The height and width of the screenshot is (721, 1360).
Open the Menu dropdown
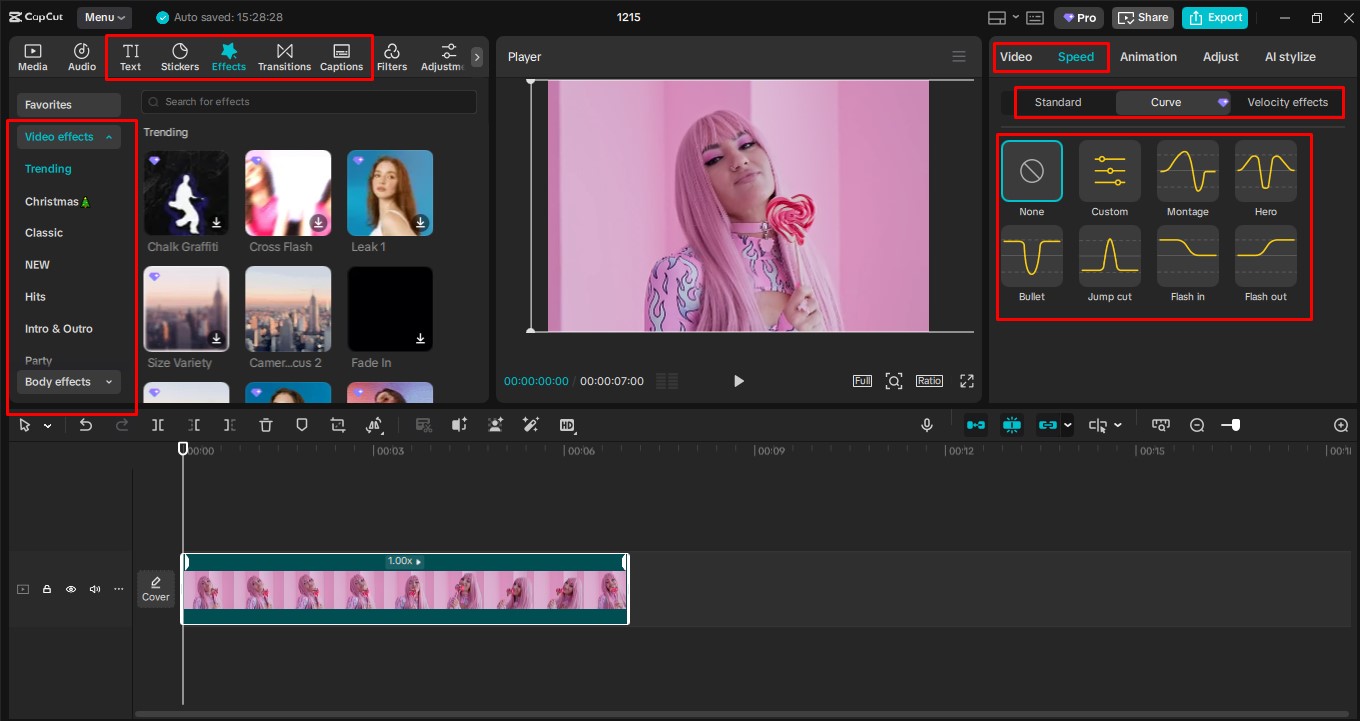coord(104,17)
